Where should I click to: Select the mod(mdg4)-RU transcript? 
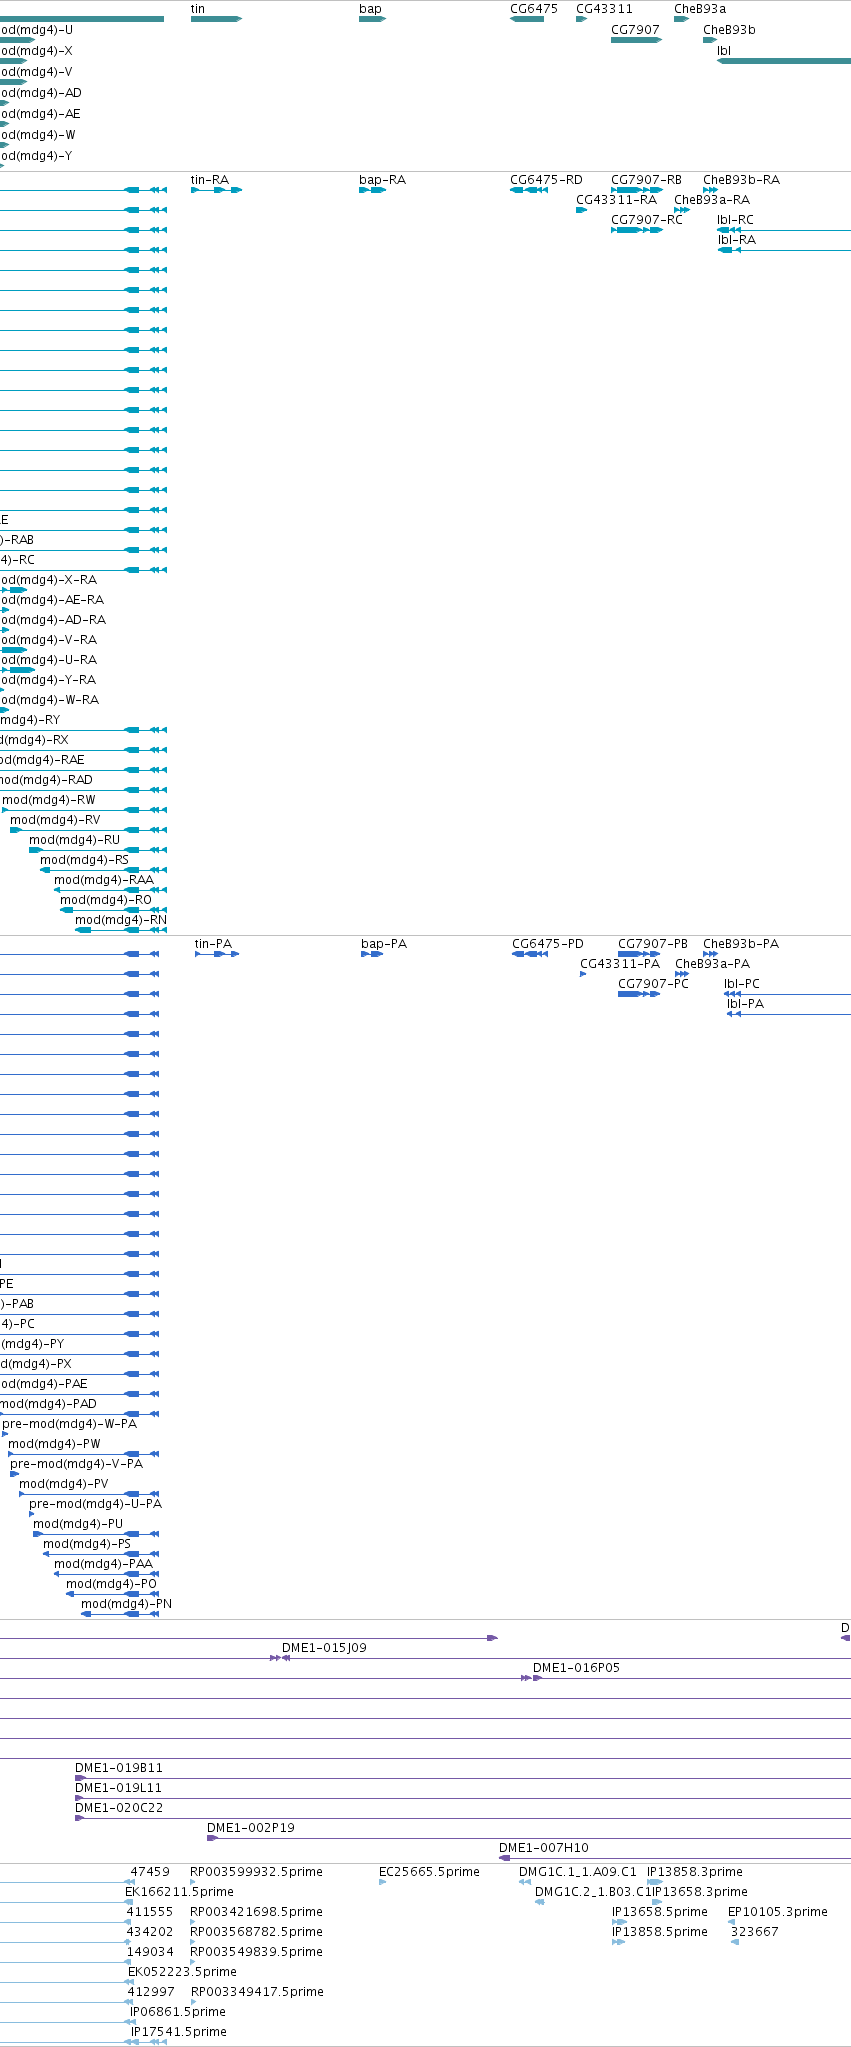coord(98,850)
